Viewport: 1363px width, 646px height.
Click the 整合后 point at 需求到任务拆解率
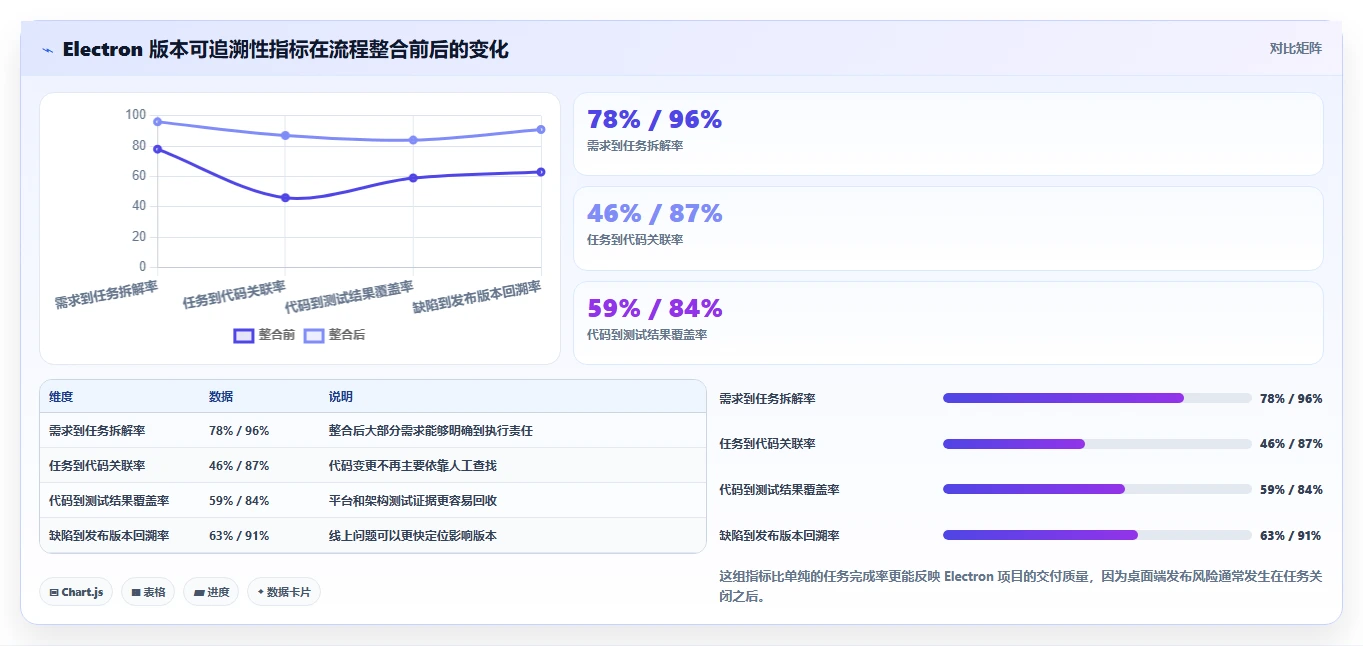(157, 122)
